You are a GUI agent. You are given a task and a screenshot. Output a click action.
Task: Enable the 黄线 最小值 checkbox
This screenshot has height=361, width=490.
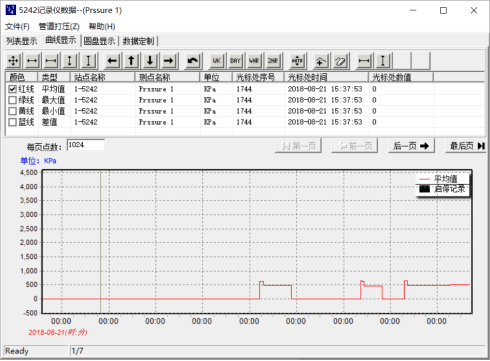pos(12,111)
